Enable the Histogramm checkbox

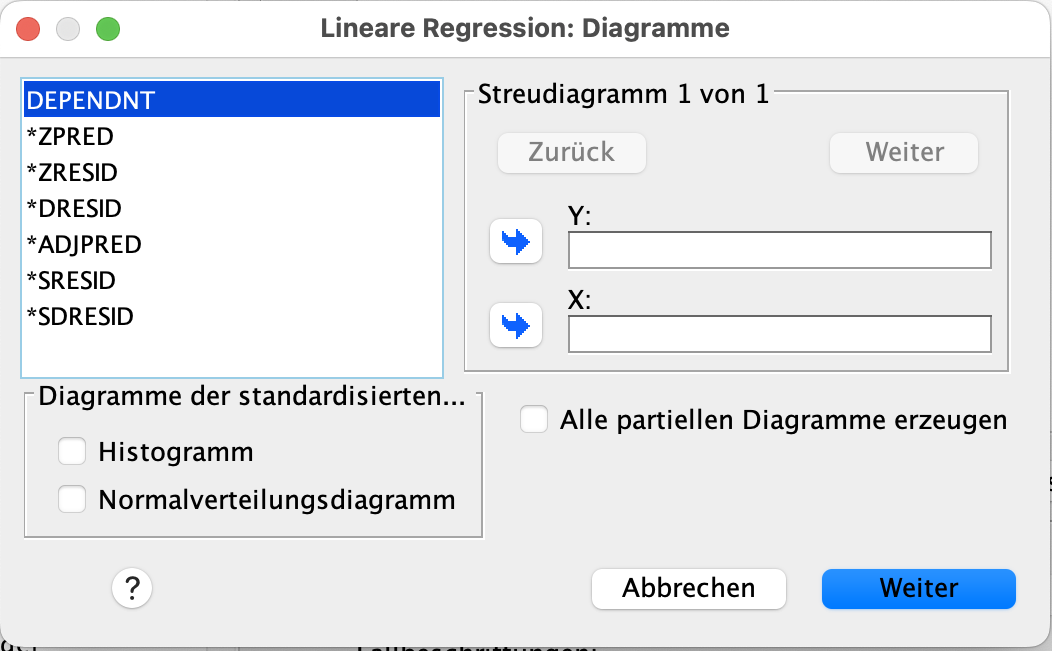click(x=72, y=452)
